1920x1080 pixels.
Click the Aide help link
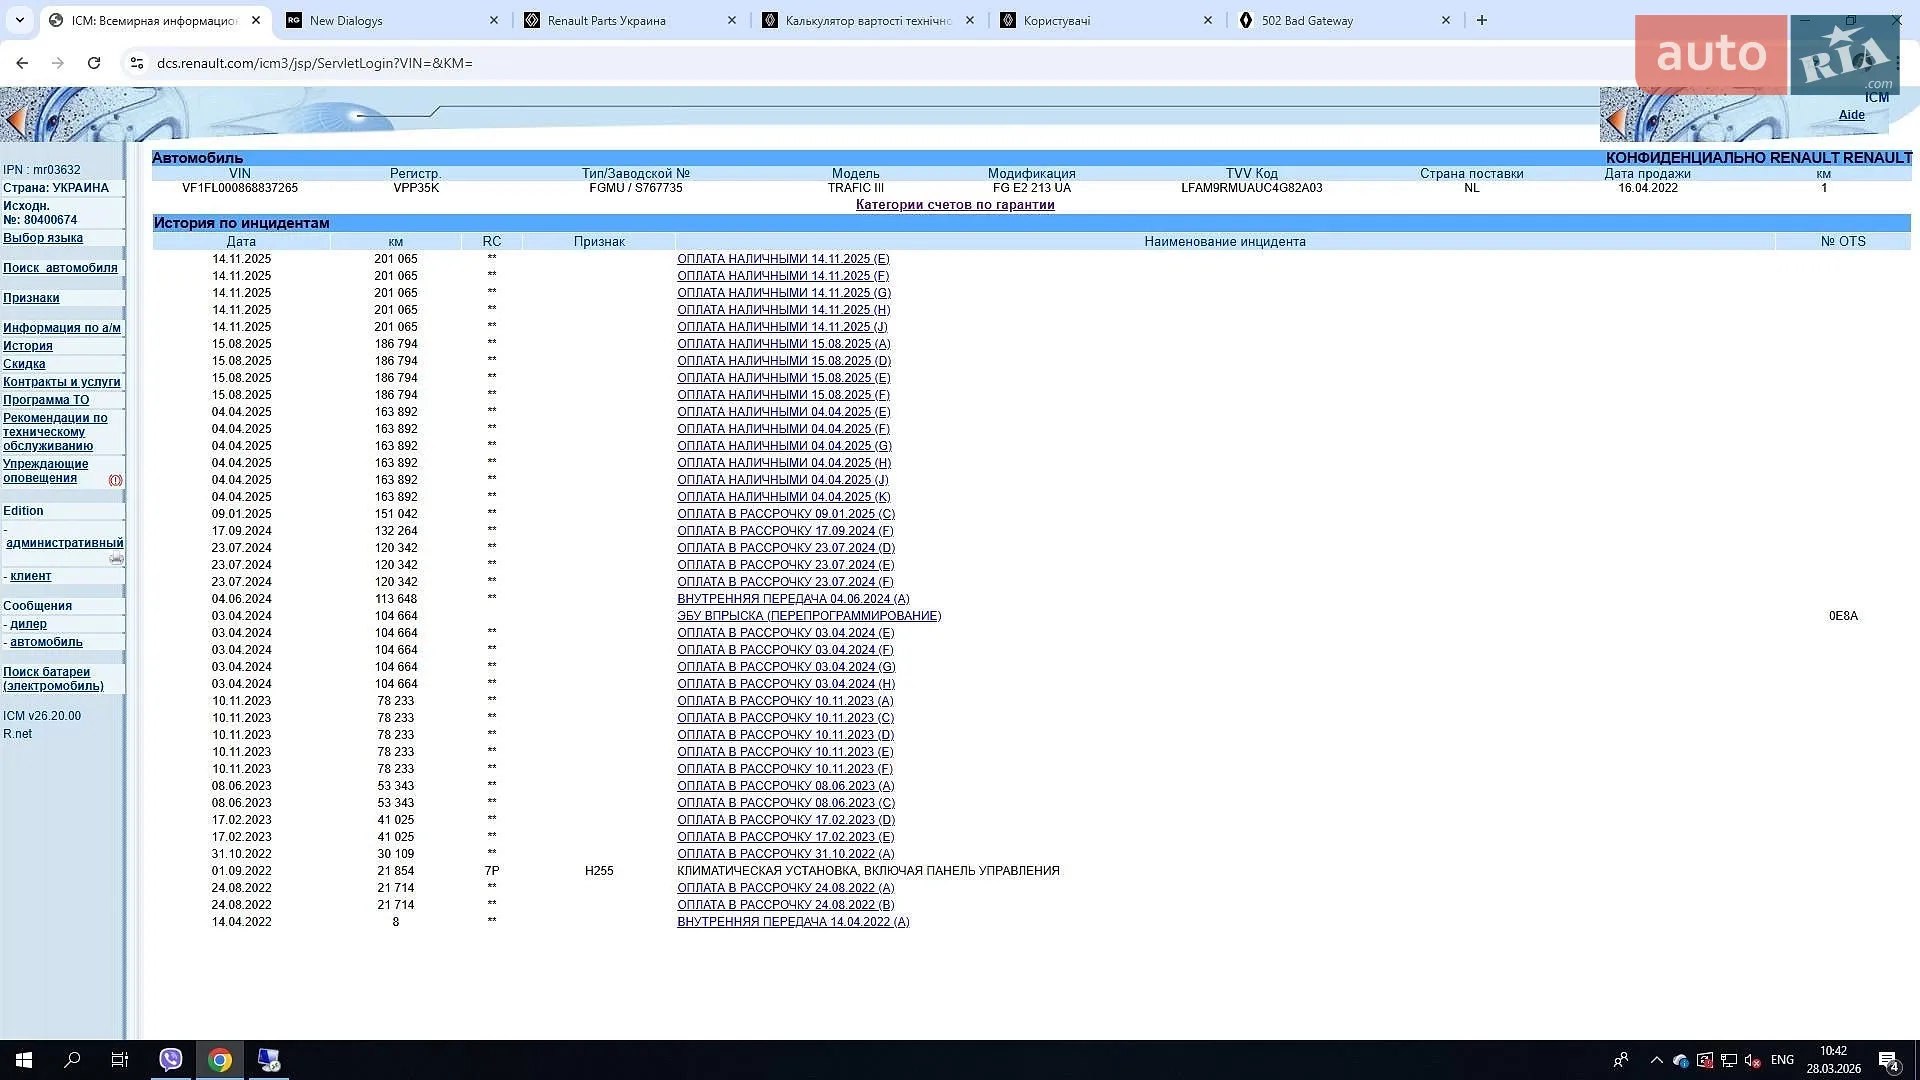(x=1851, y=115)
